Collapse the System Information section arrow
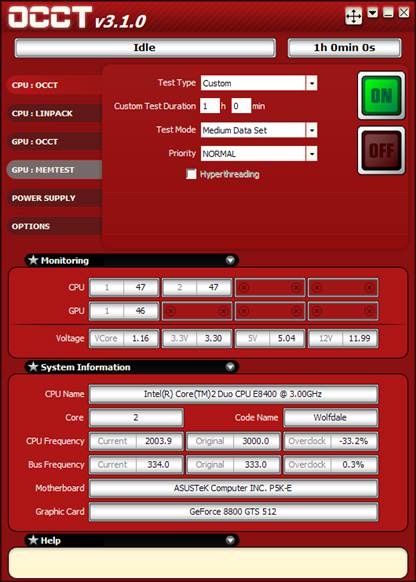The image size is (416, 582). (x=230, y=367)
